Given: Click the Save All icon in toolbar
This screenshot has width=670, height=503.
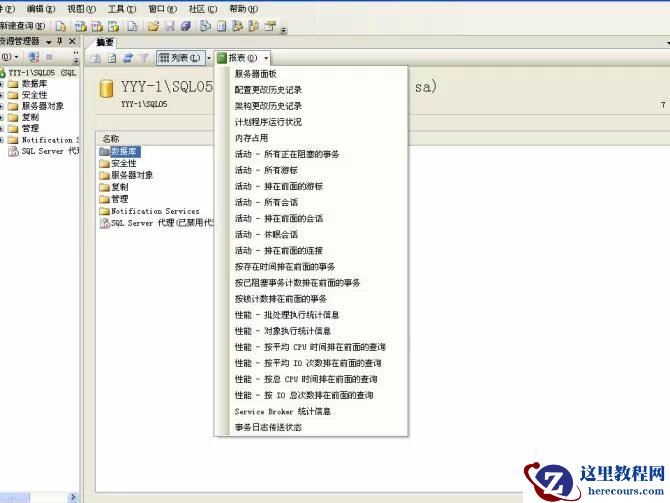Looking at the screenshot, I should (x=185, y=26).
